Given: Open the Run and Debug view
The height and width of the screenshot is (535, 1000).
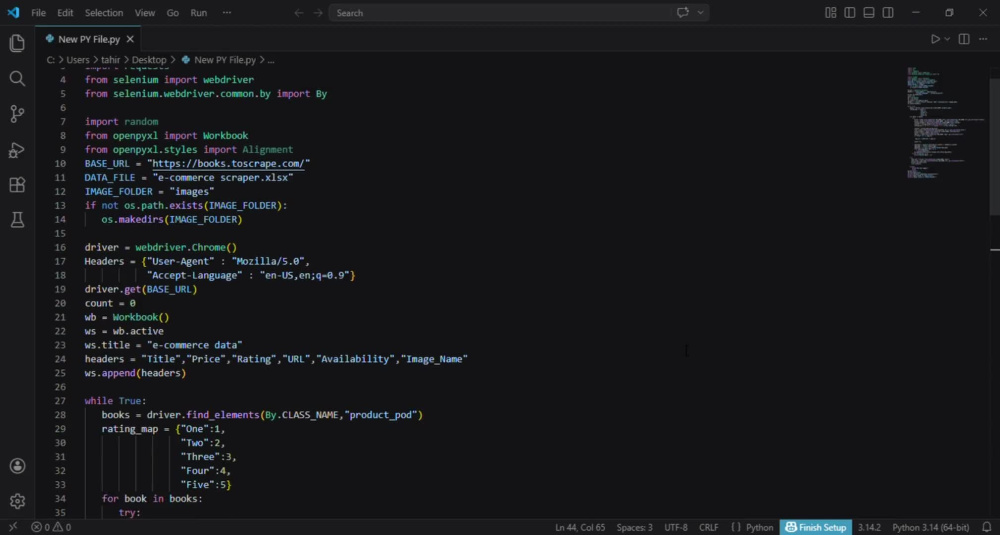Looking at the screenshot, I should point(17,150).
